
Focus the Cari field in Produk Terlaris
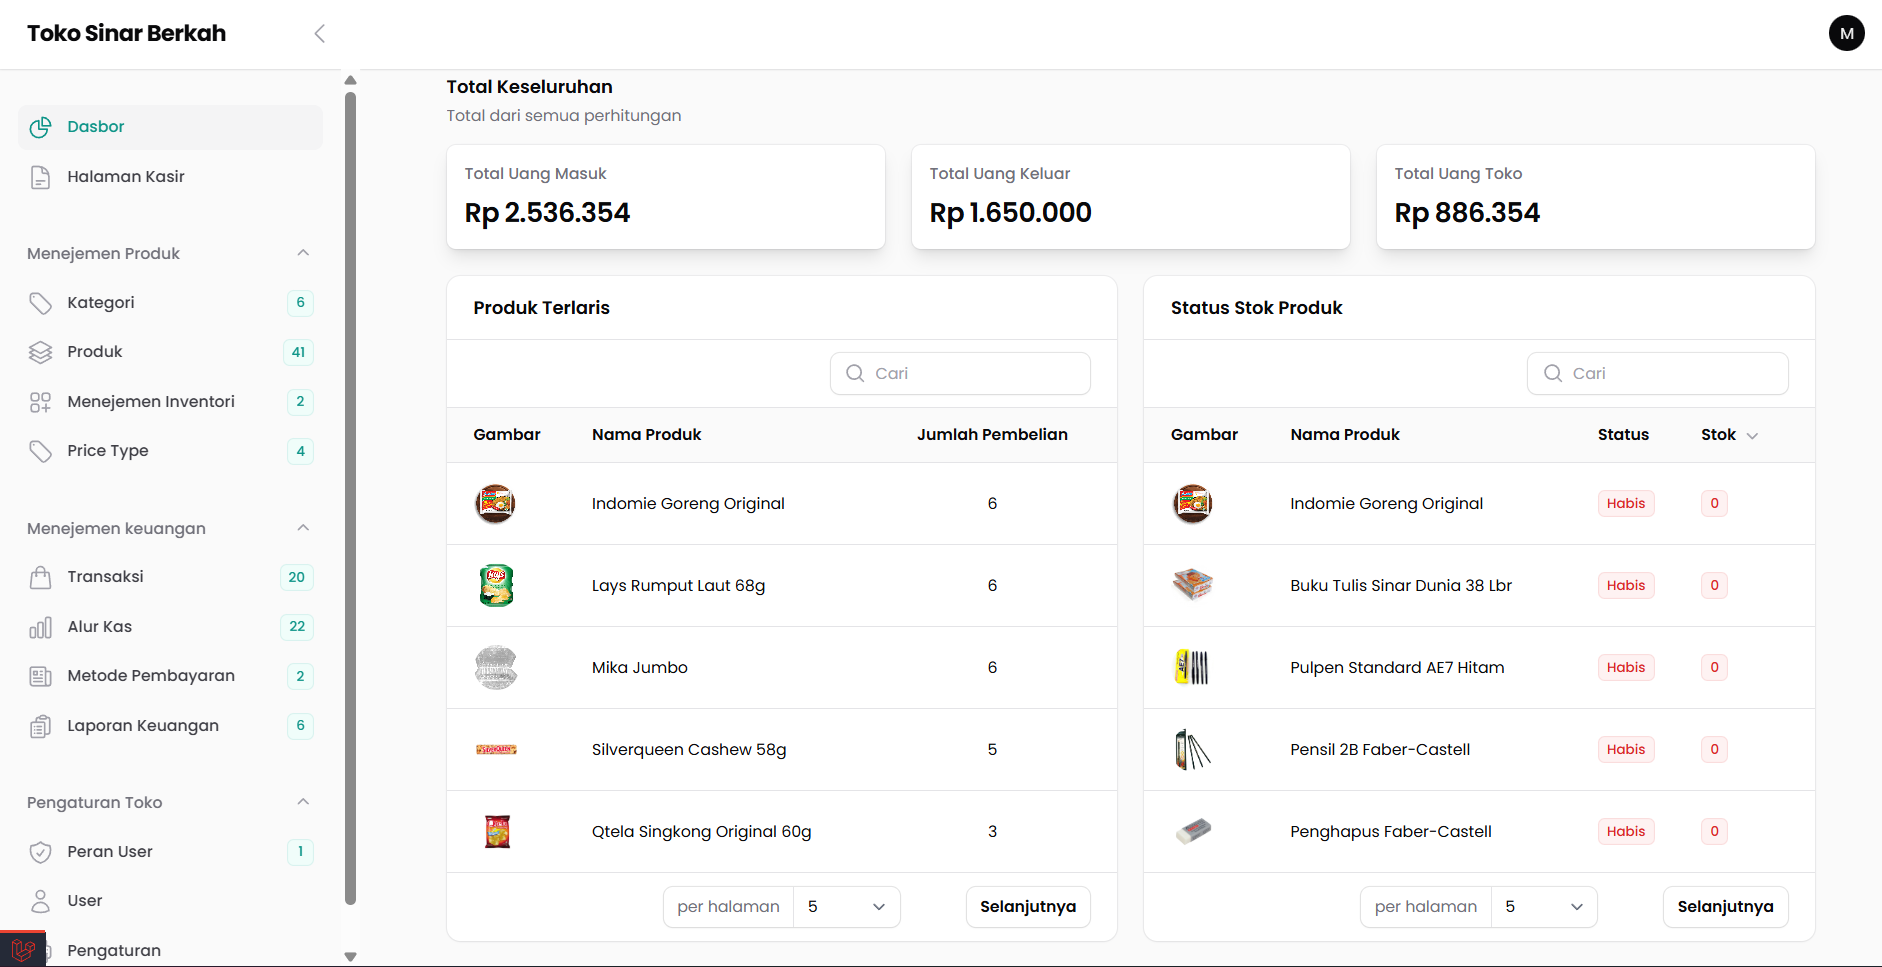point(960,373)
